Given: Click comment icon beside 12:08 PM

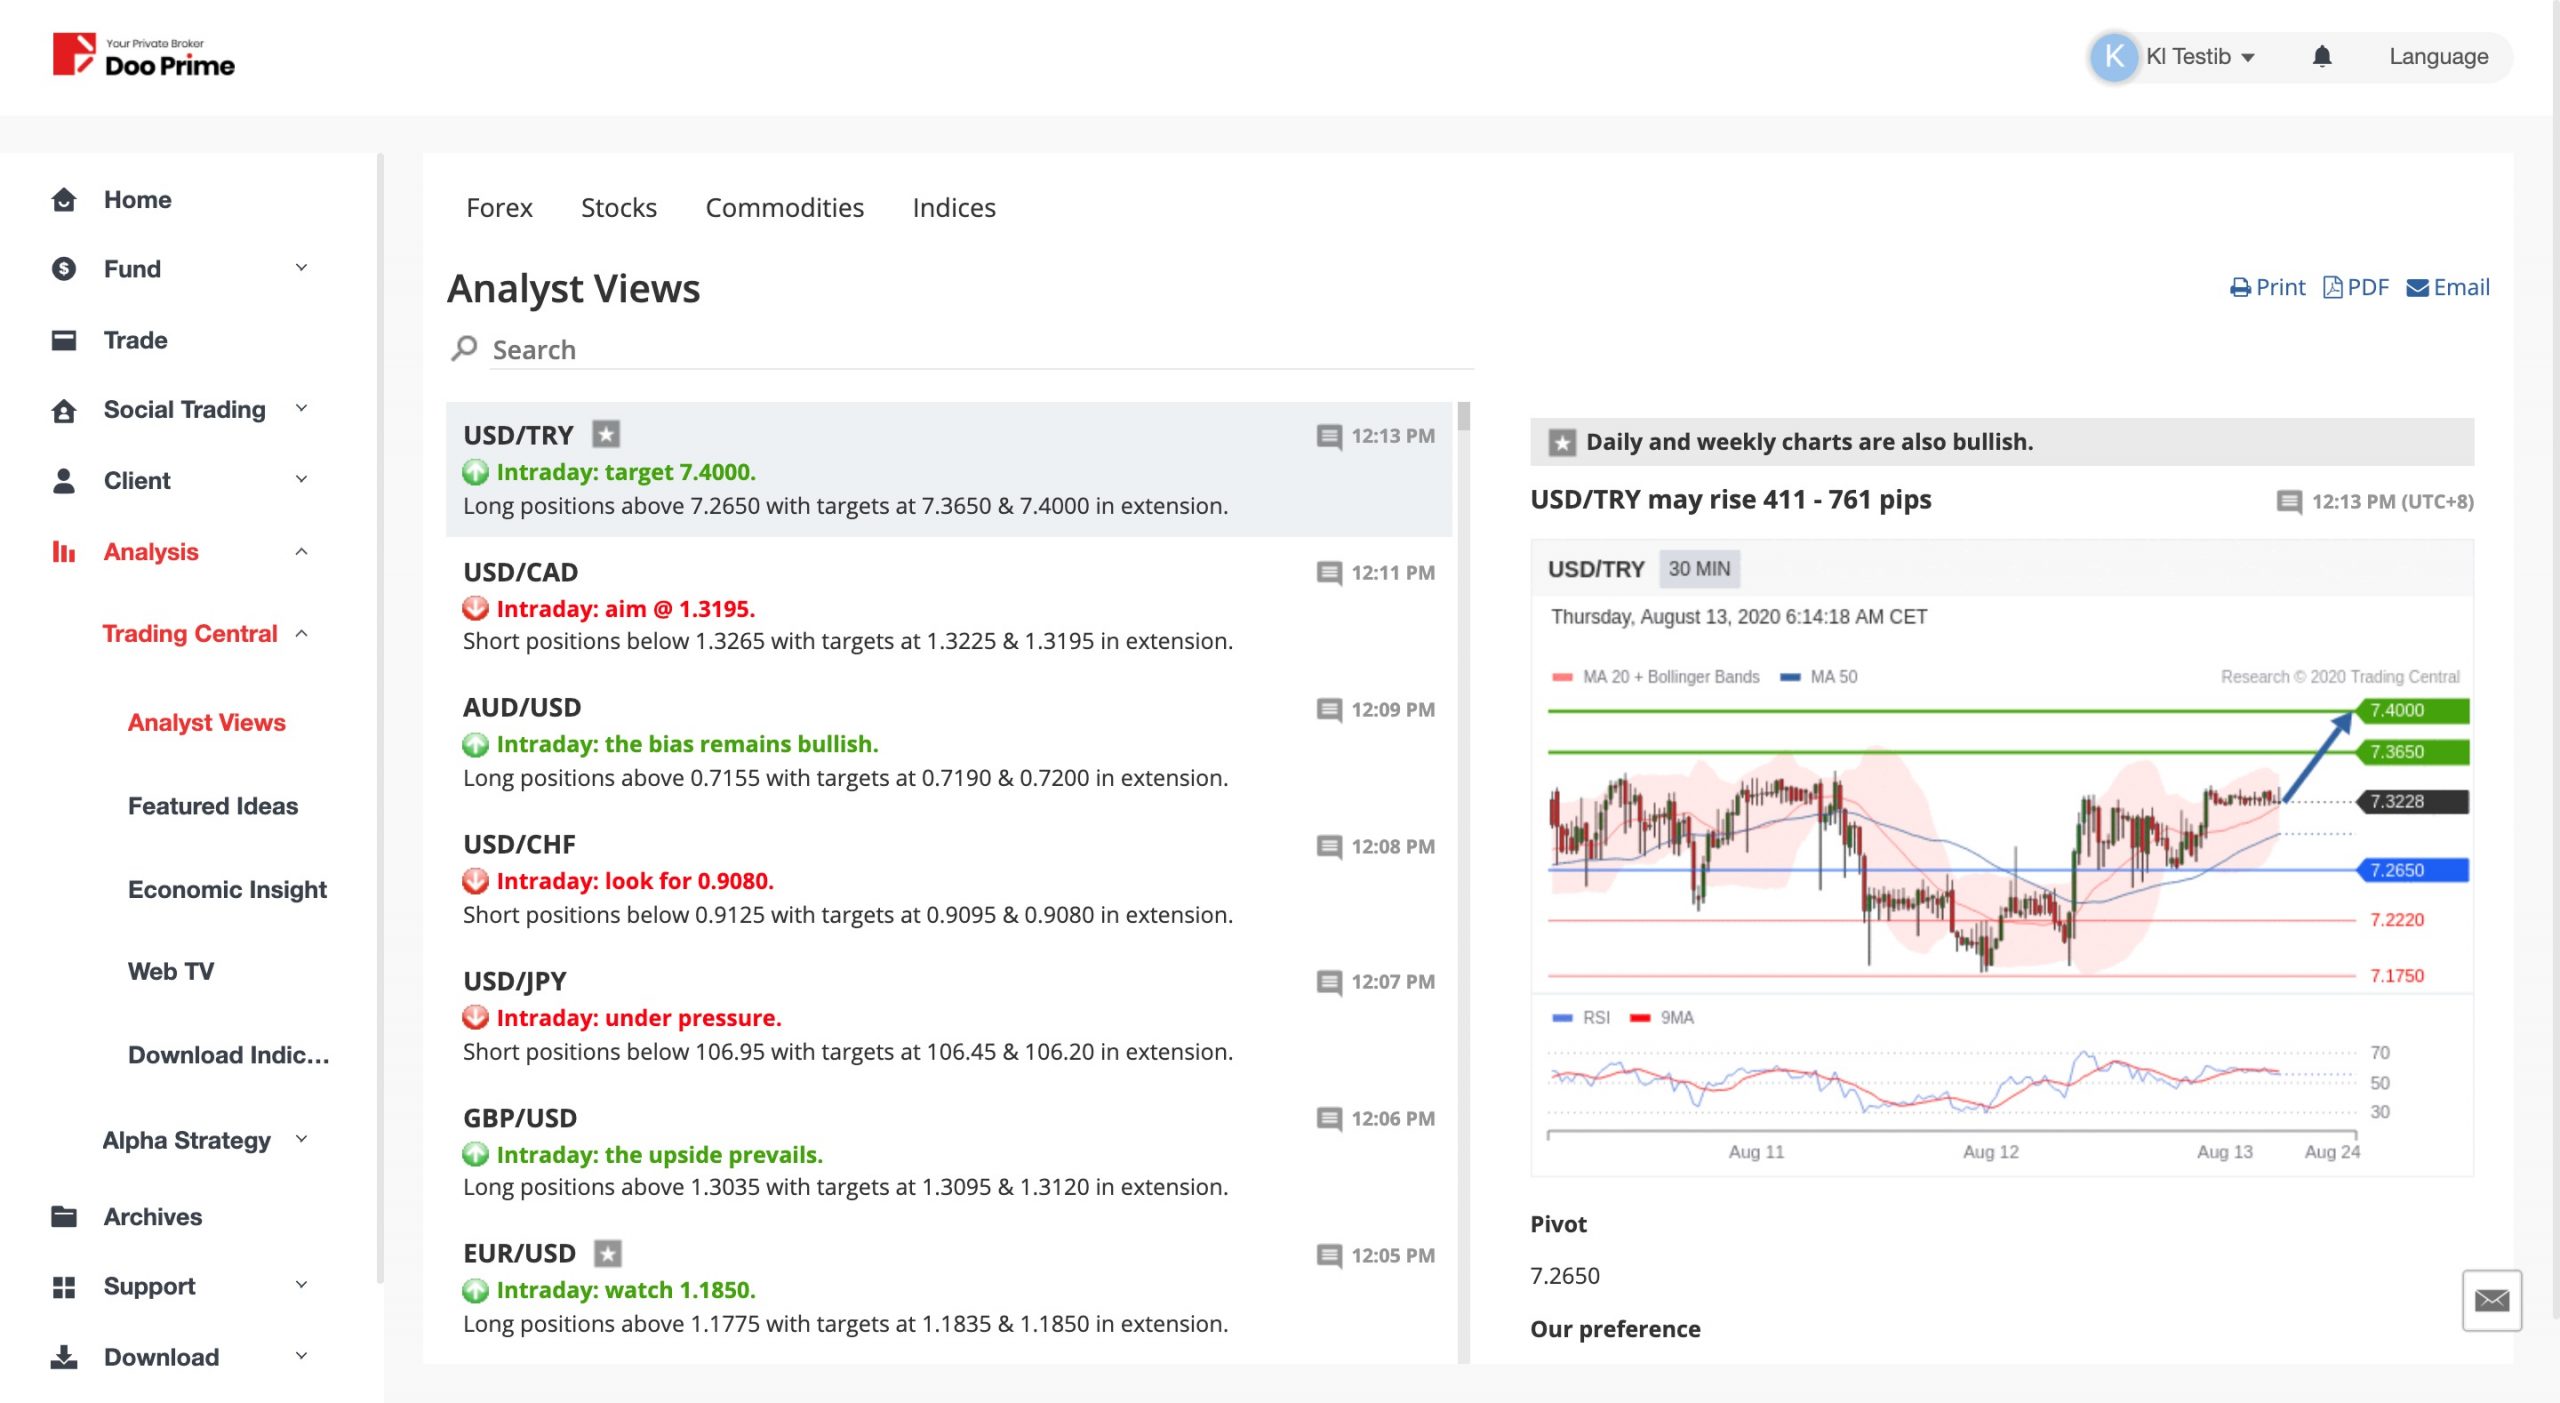Looking at the screenshot, I should (1329, 846).
